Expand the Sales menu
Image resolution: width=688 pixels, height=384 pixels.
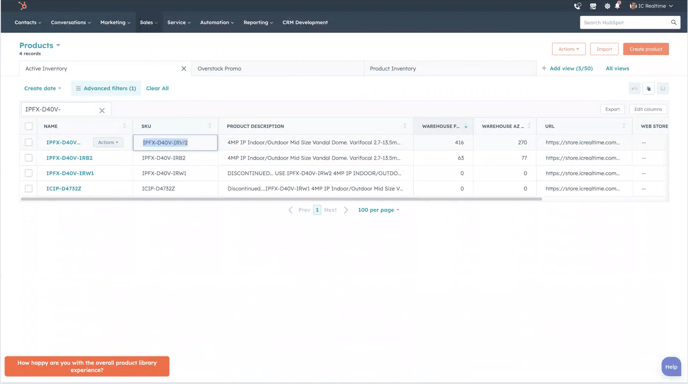(x=148, y=22)
